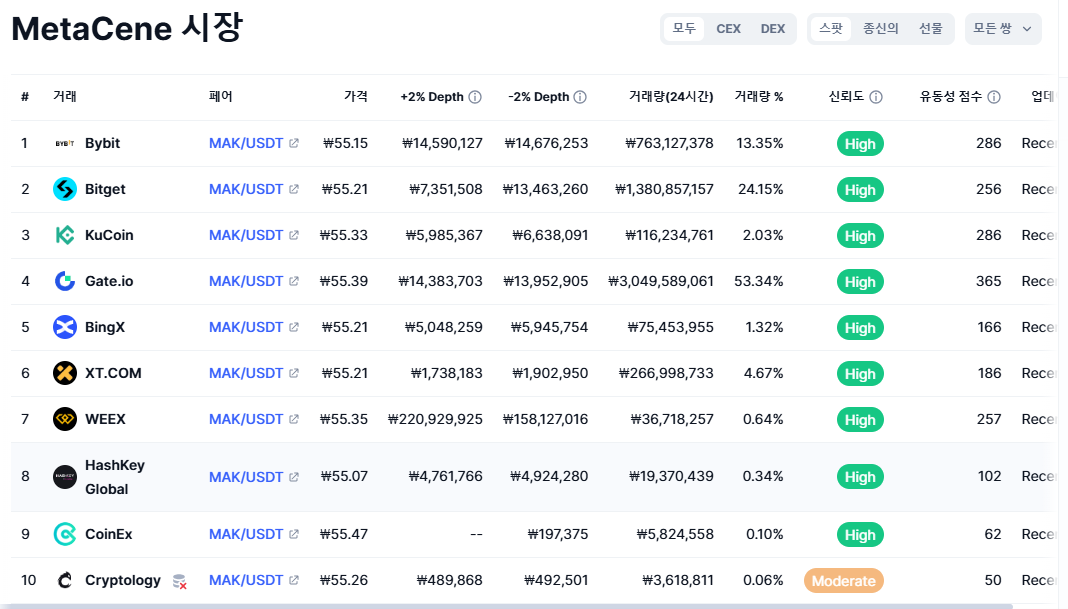Click the Moderate badge in Cryptology row
This screenshot has width=1068, height=609.
click(x=844, y=581)
